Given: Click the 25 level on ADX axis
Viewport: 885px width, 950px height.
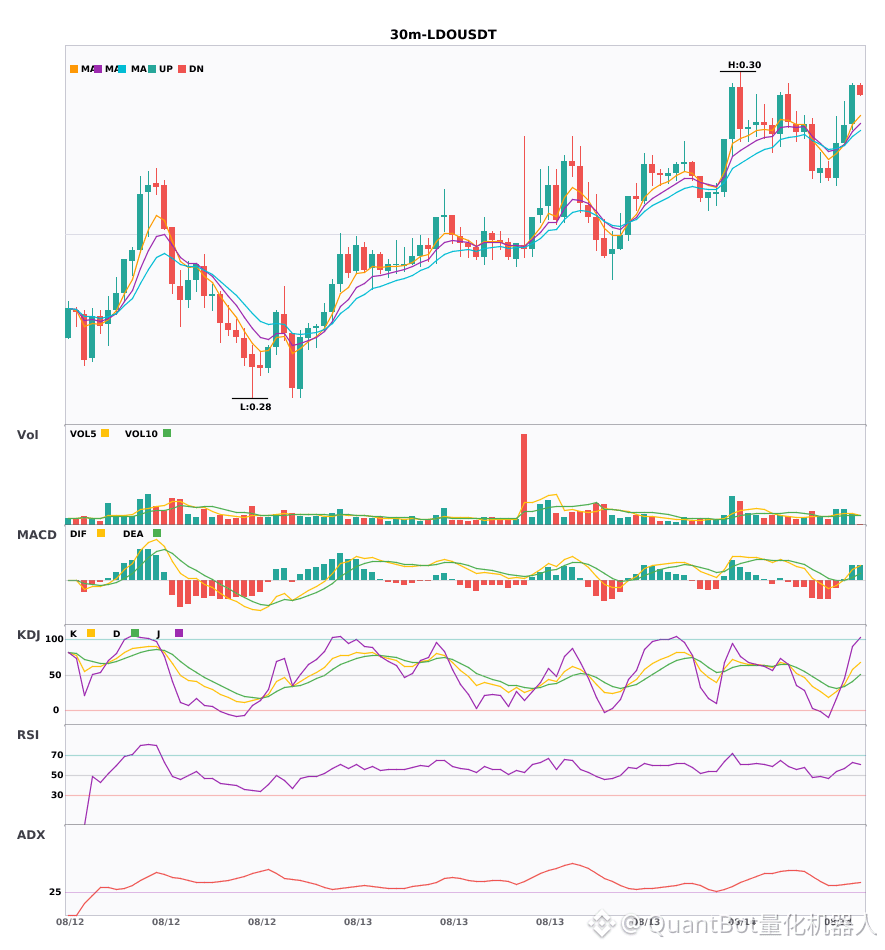Looking at the screenshot, I should point(55,892).
